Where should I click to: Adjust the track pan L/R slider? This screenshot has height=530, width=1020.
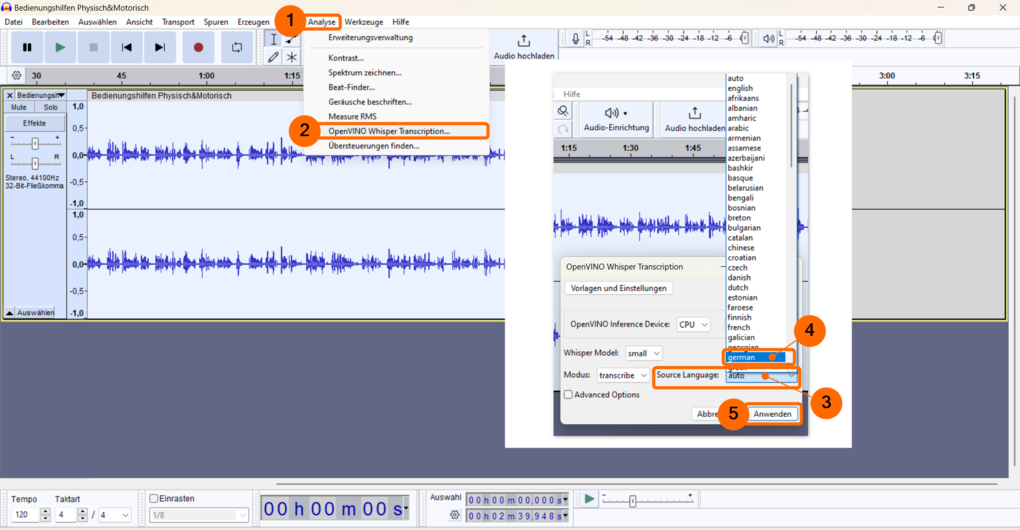coord(35,163)
